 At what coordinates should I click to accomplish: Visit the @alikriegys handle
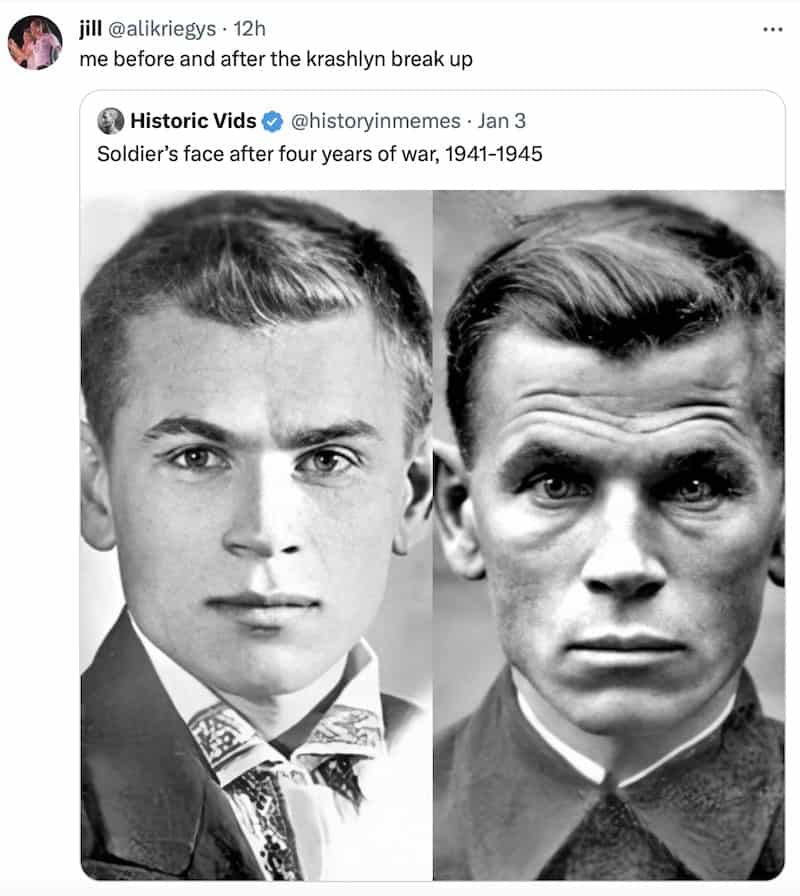162,29
